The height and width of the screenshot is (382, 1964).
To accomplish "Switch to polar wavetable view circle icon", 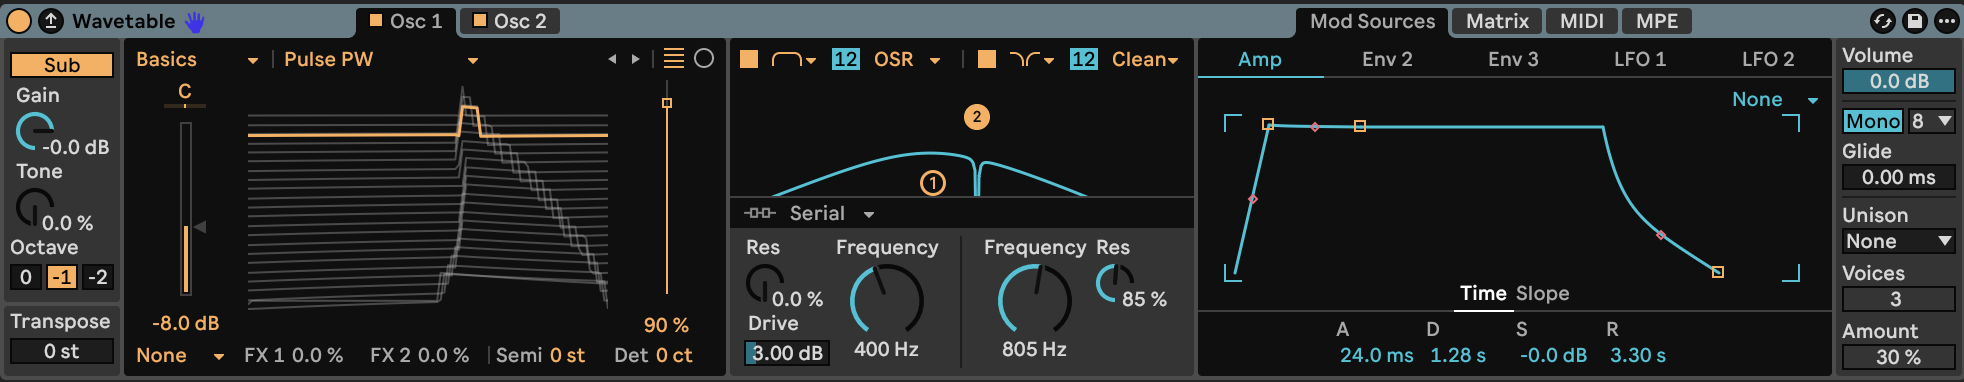I will click(x=704, y=59).
